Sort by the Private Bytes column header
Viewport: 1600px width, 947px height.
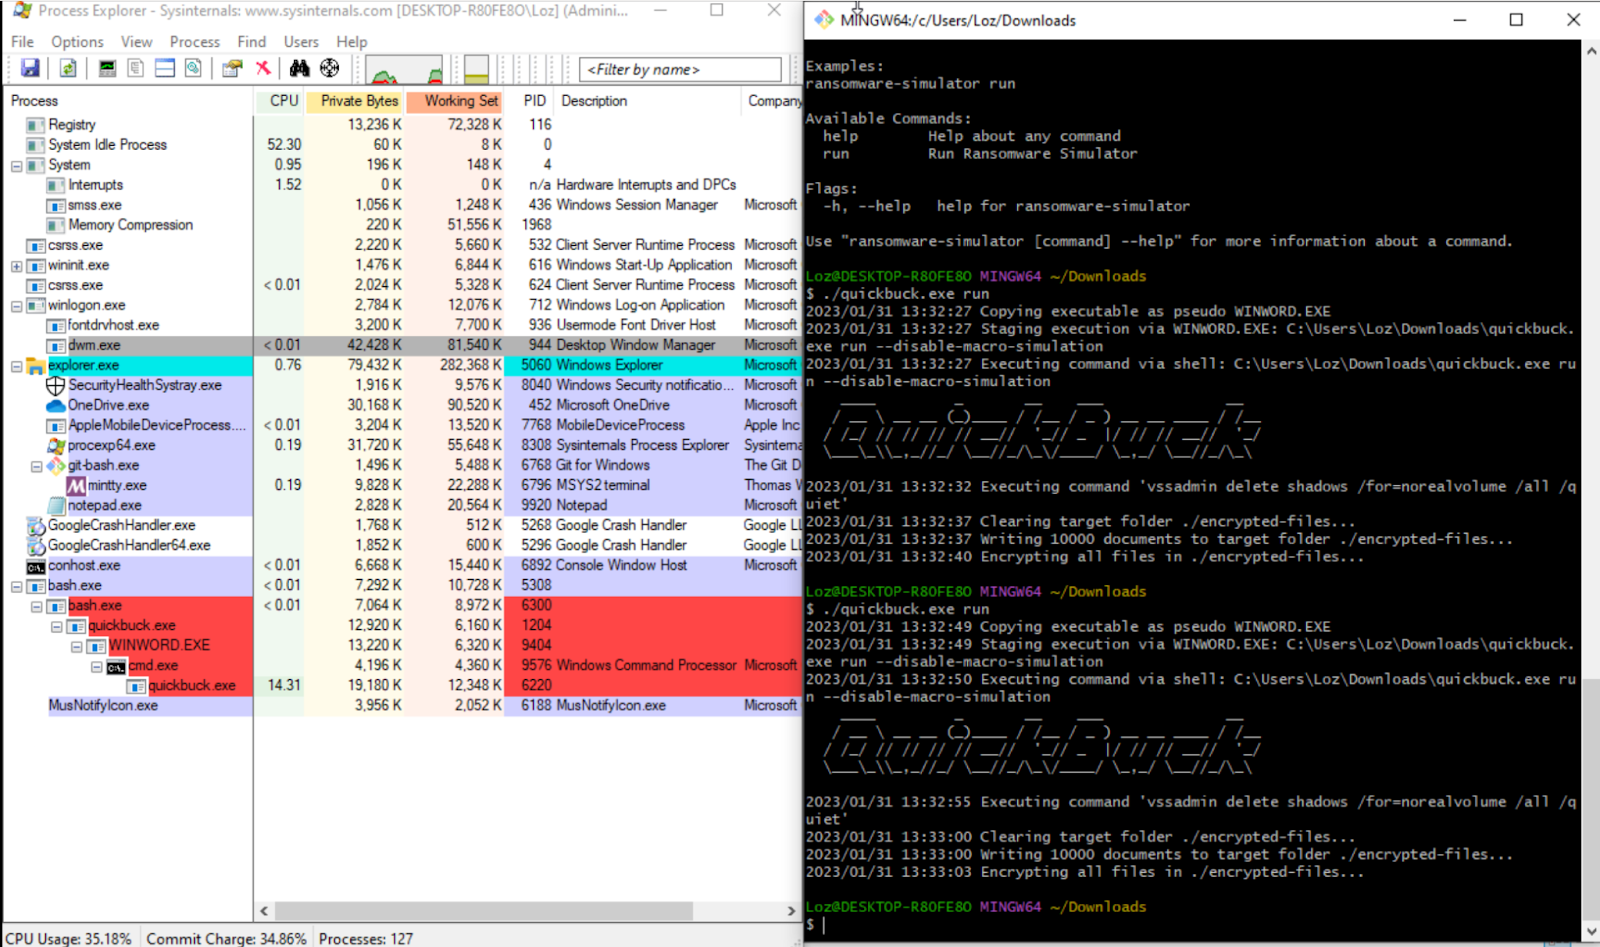[x=358, y=101]
